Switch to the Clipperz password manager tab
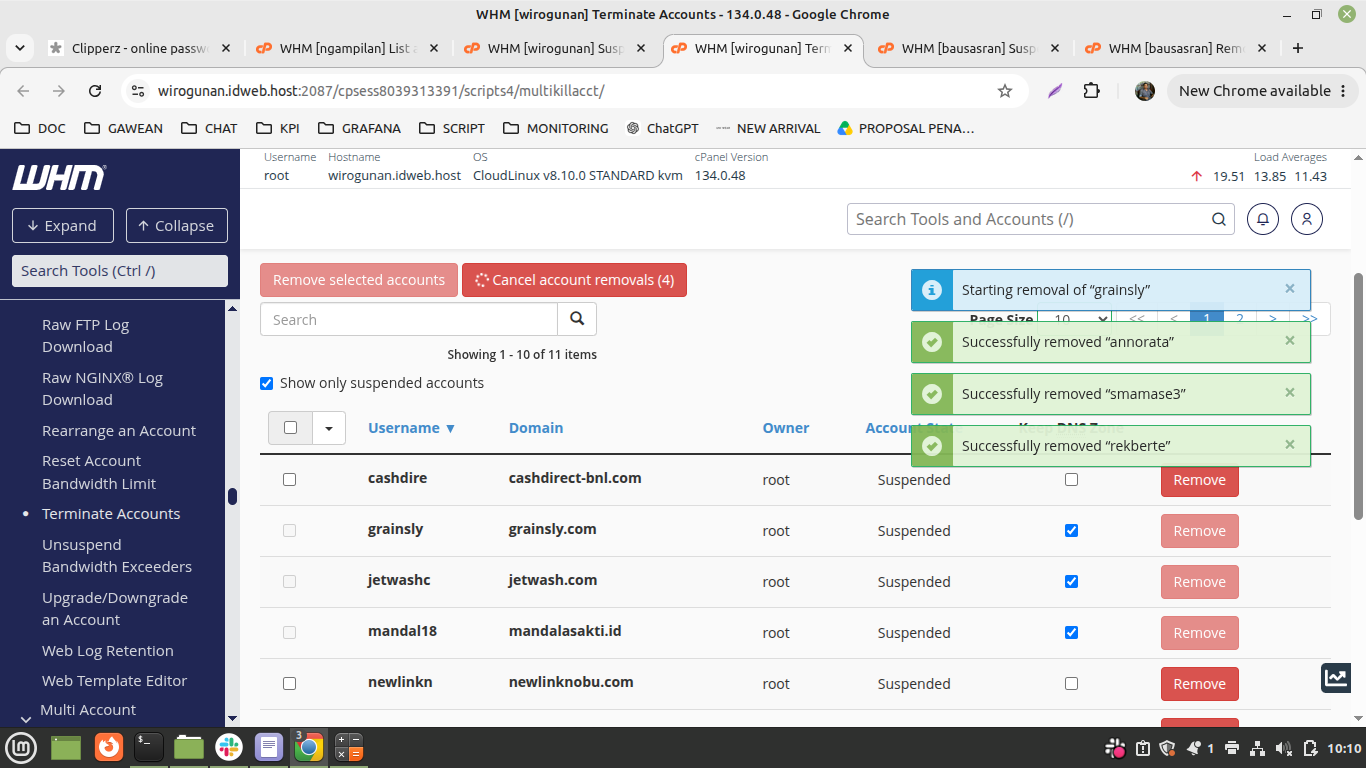Image resolution: width=1366 pixels, height=768 pixels. point(139,48)
